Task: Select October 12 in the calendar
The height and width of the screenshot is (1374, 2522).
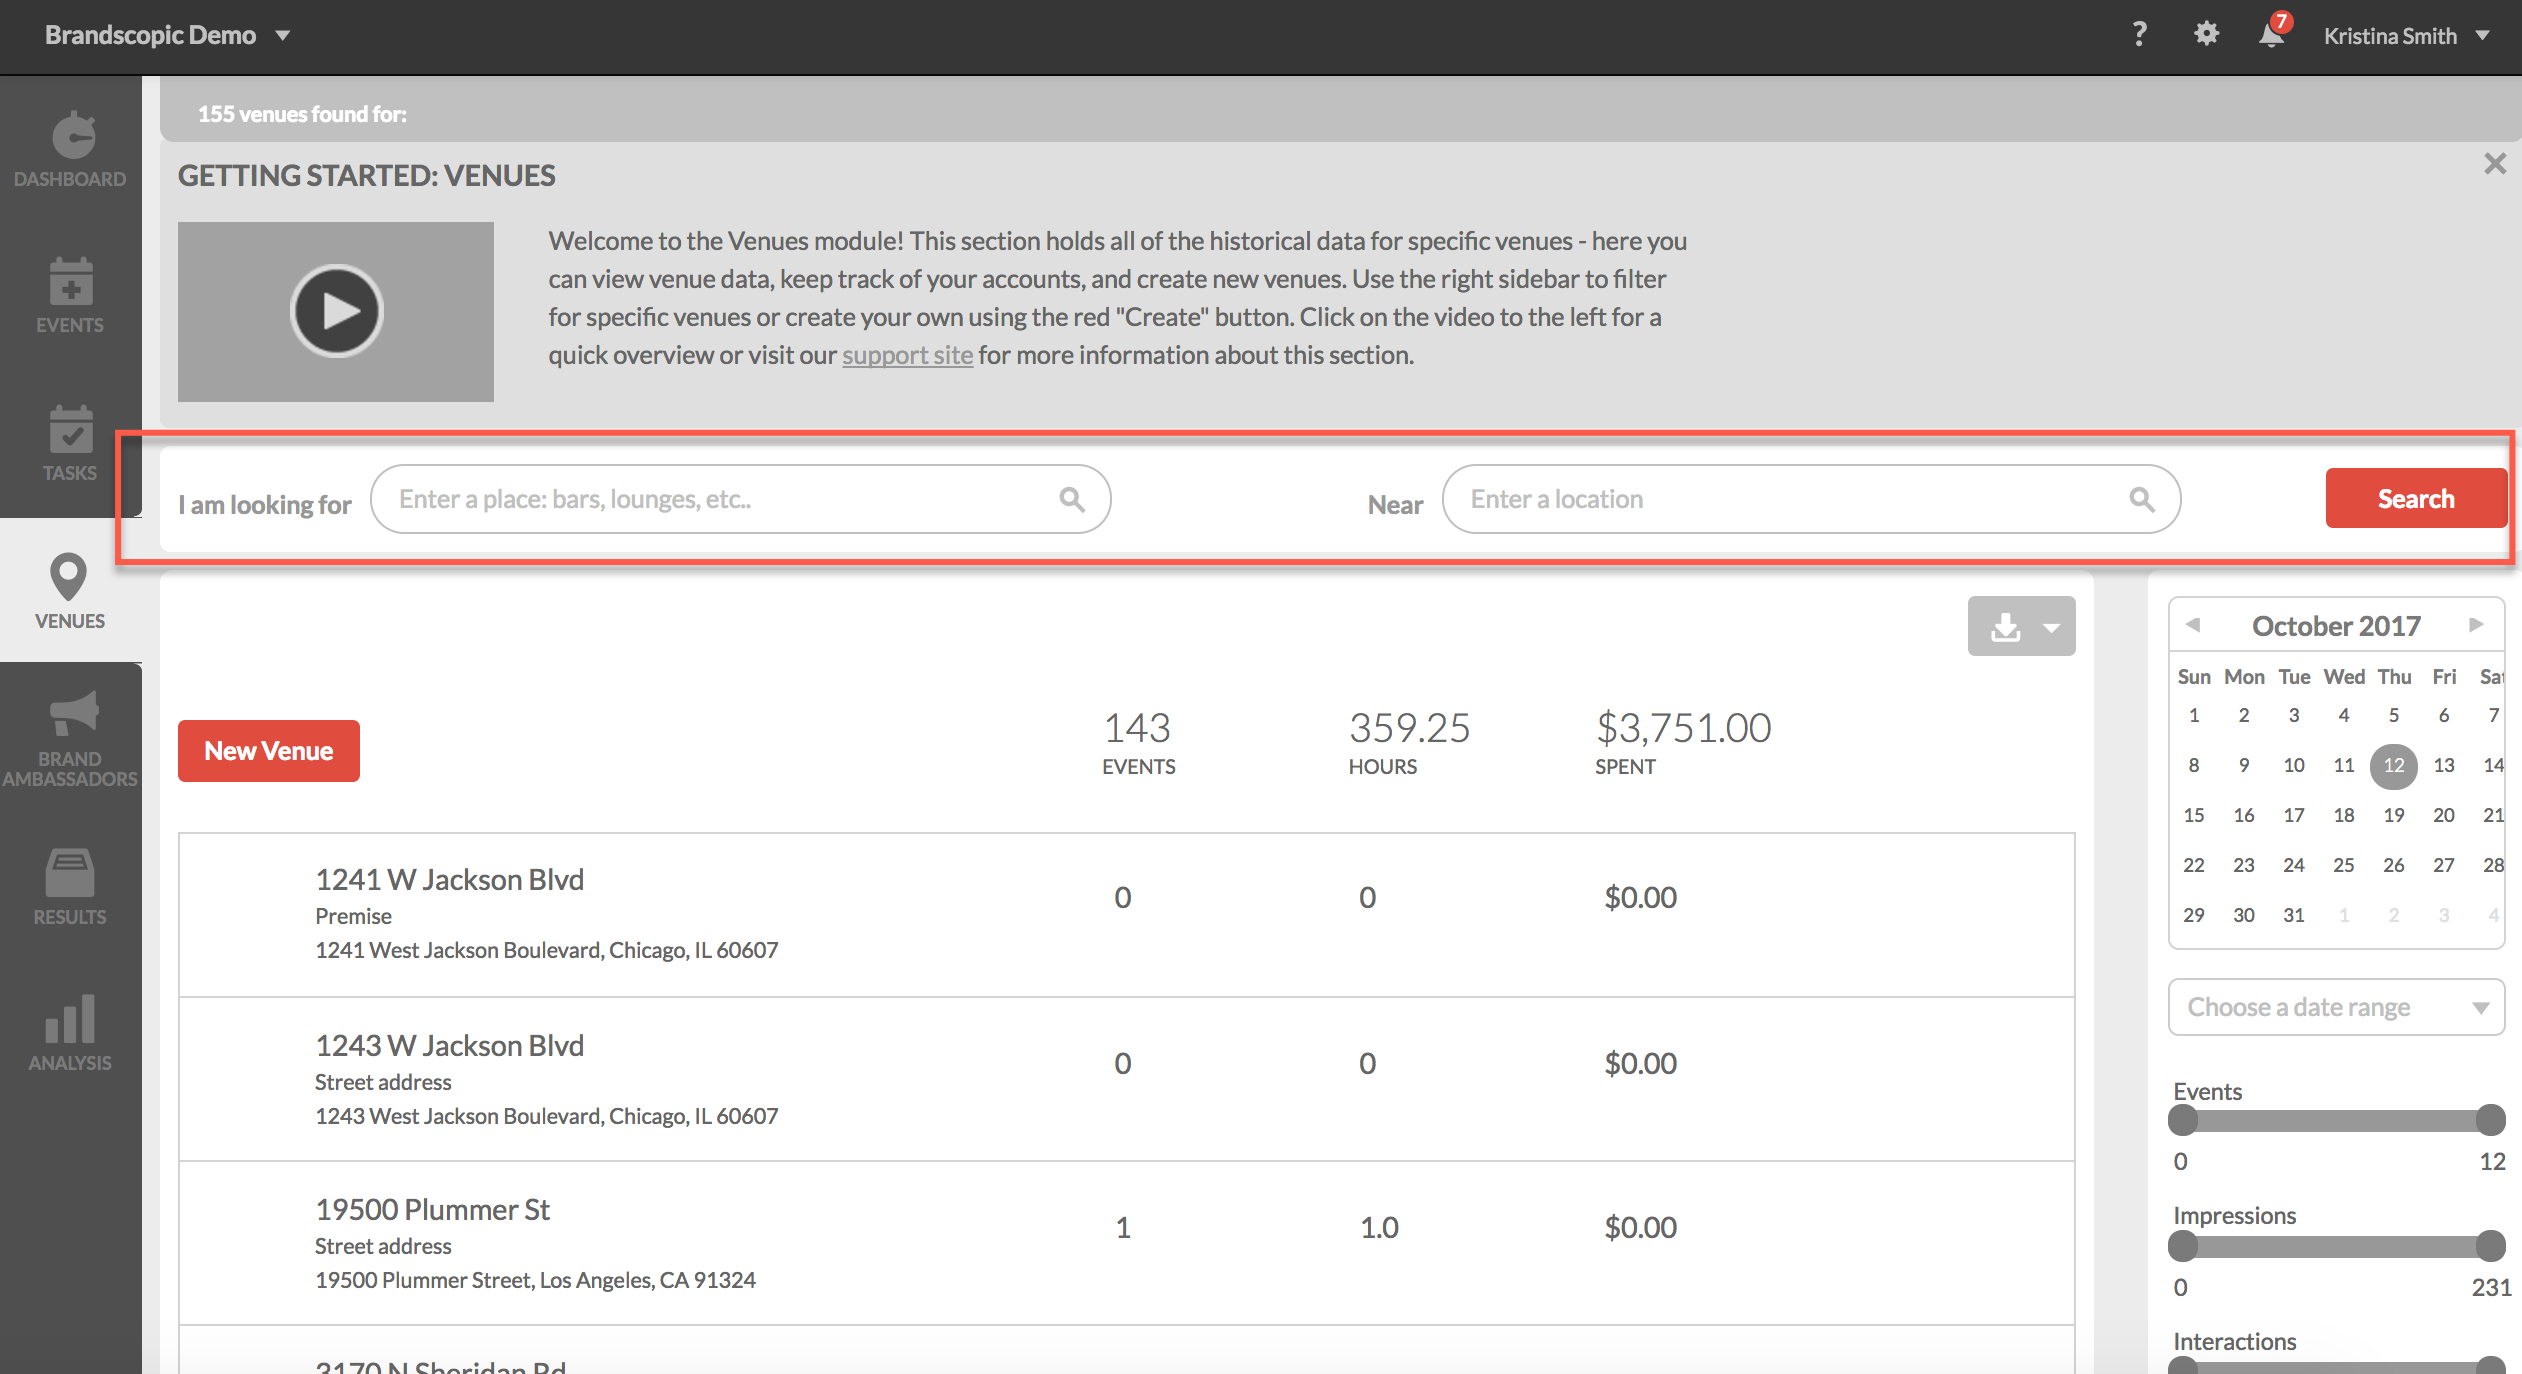Action: coord(2394,765)
